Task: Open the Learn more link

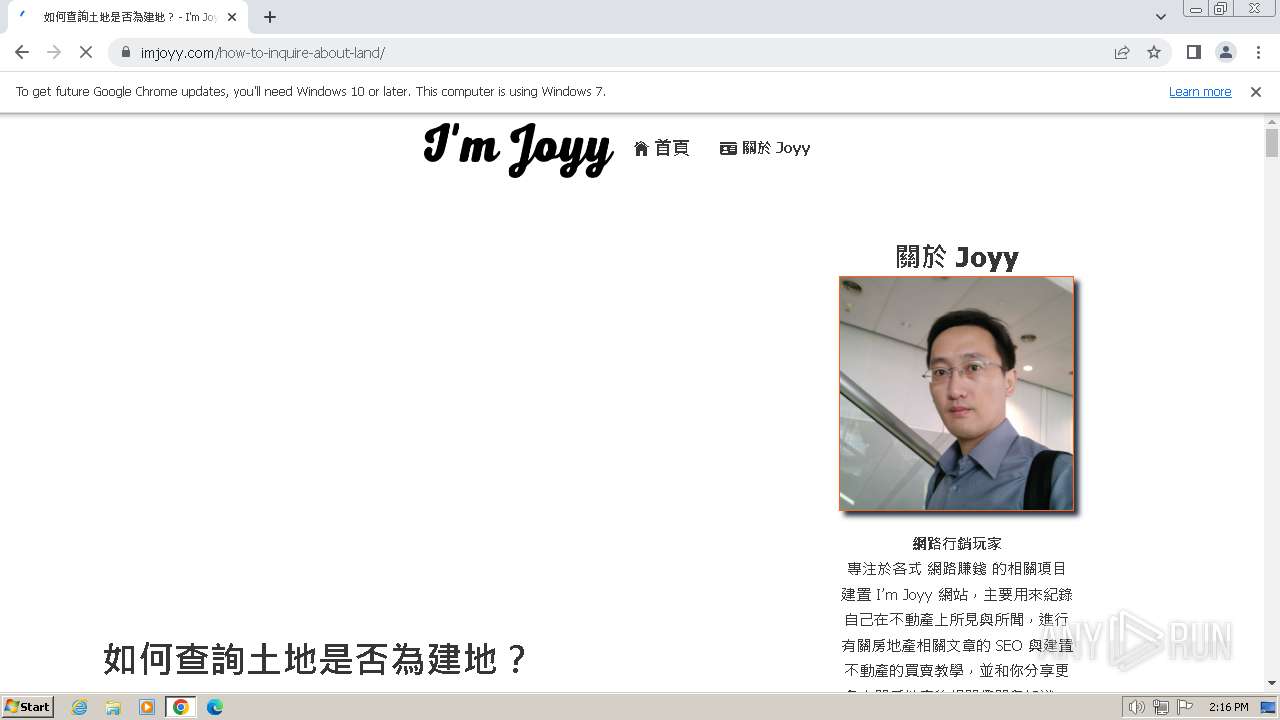Action: pos(1200,91)
